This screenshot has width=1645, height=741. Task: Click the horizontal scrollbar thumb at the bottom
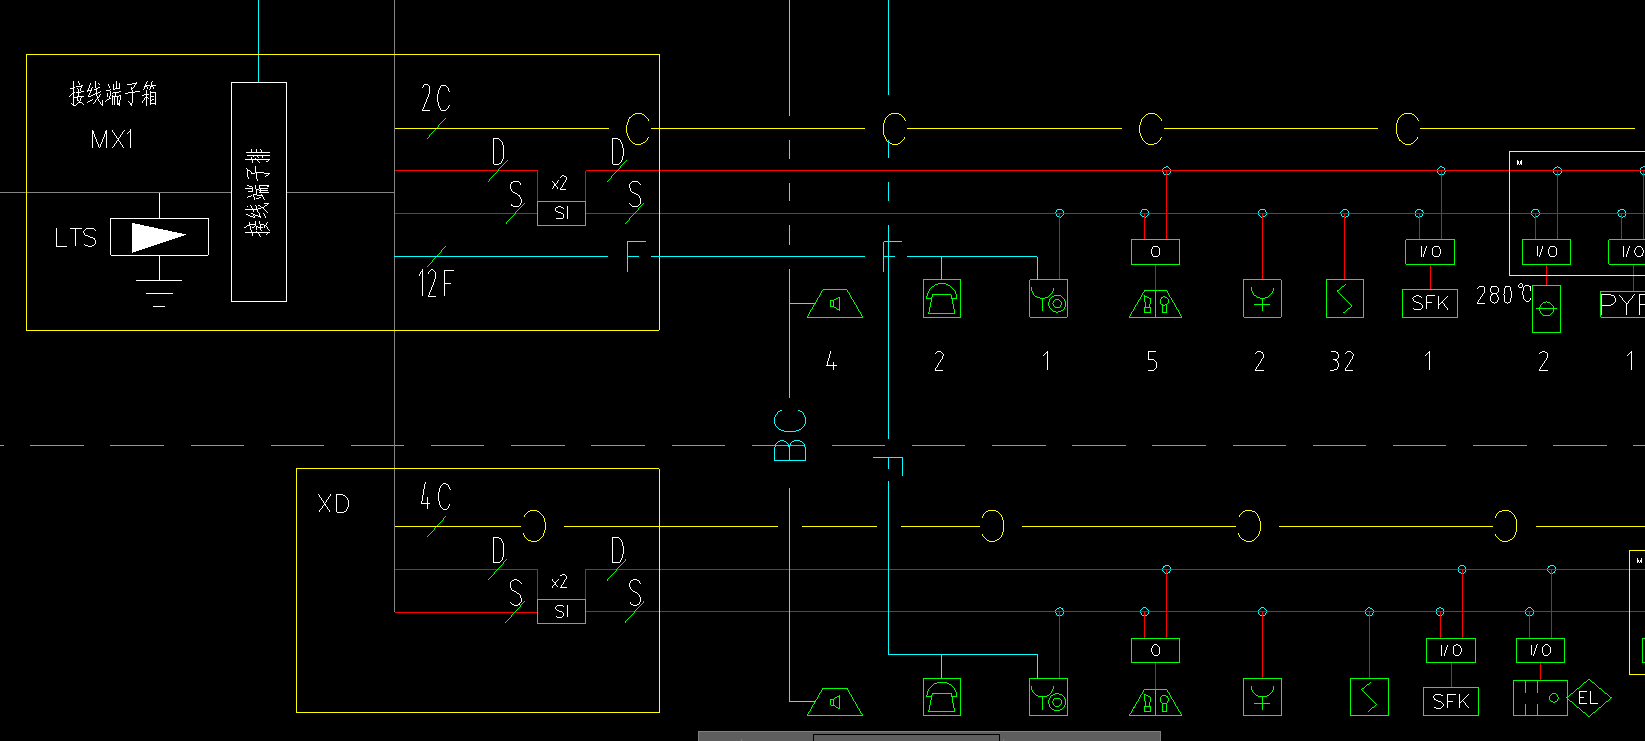[906, 737]
